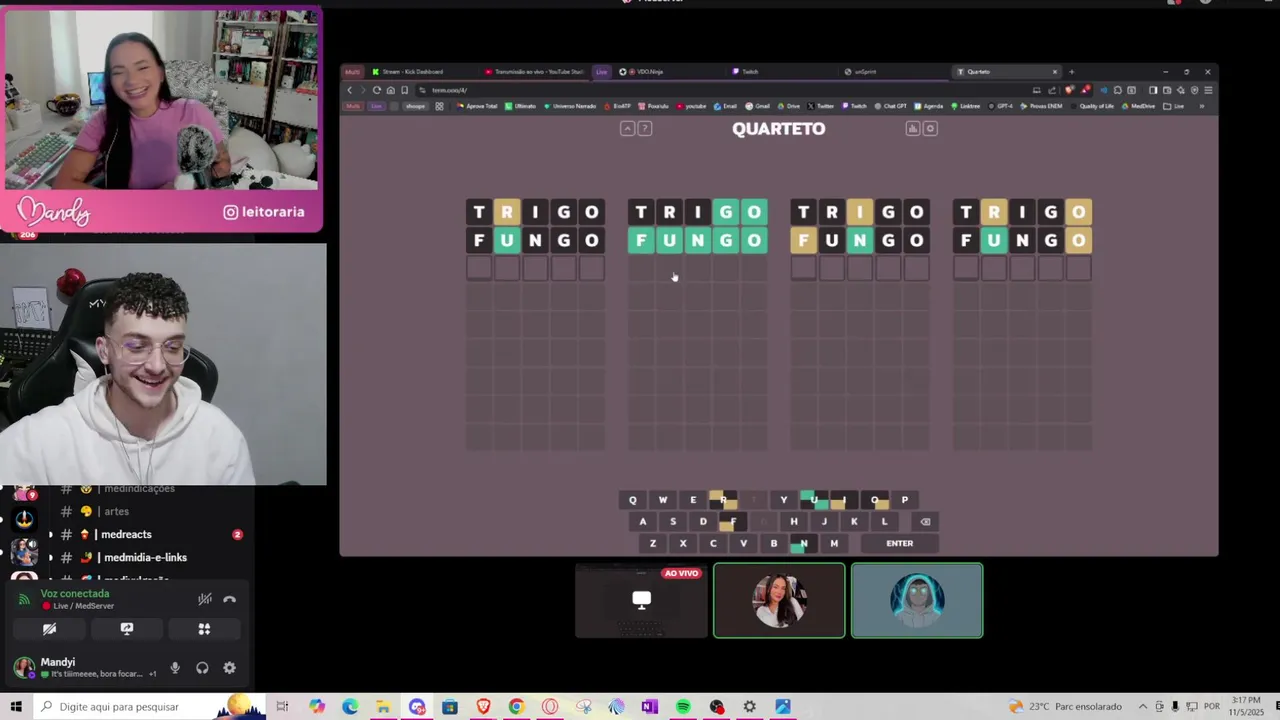
Task: Open Chrome from the taskbar
Action: pos(516,707)
